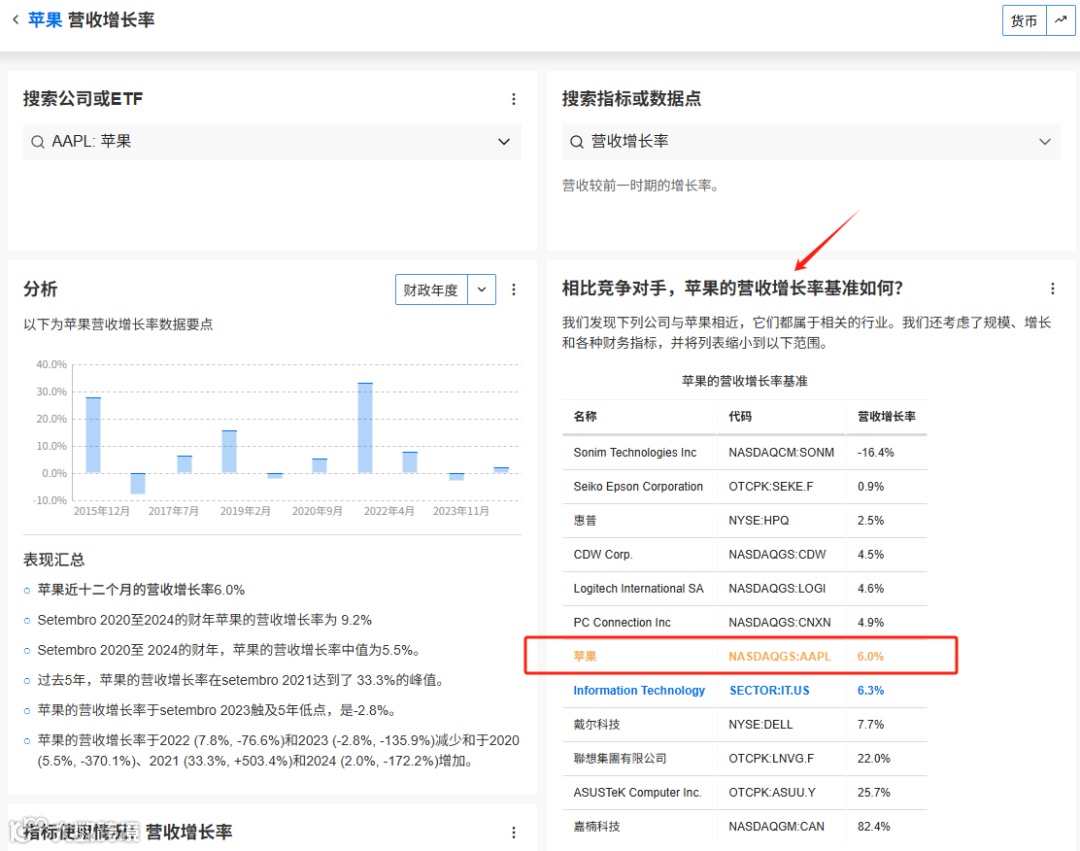Screen dimensions: 1080x851
Task: Click the 货币 currency button
Action: click(1024, 21)
